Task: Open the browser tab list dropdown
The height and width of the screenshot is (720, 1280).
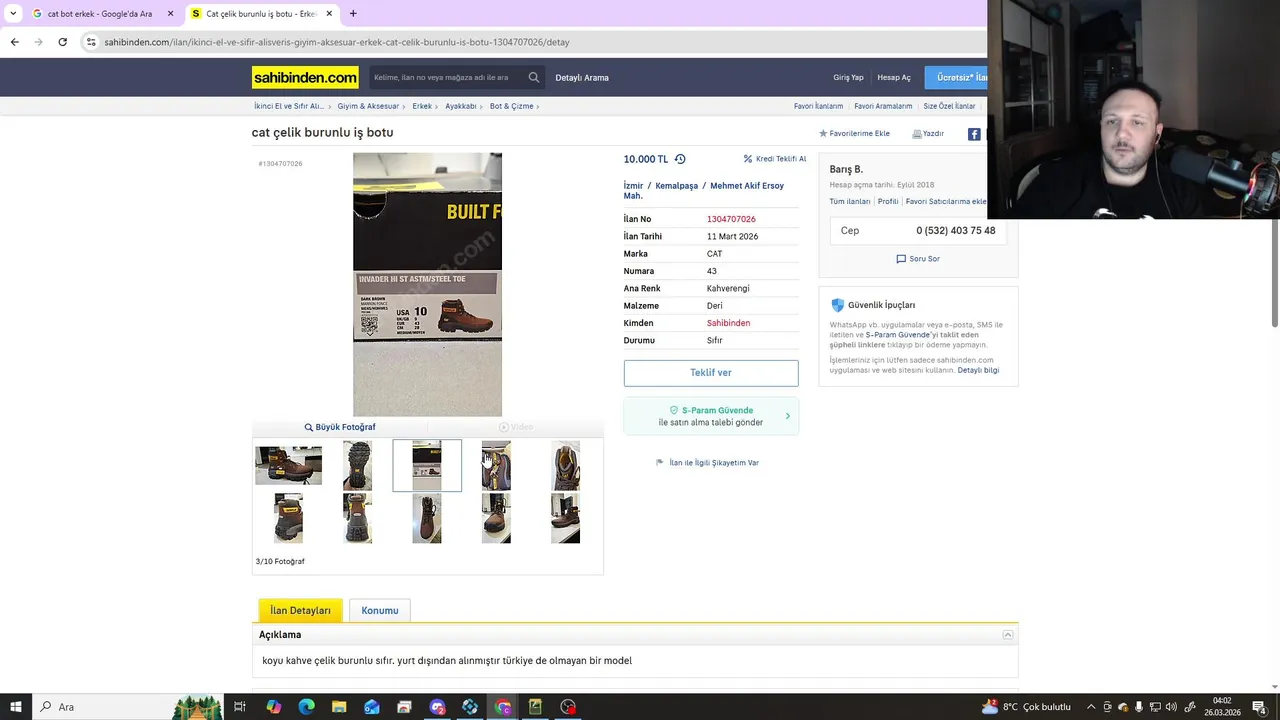Action: [13, 13]
